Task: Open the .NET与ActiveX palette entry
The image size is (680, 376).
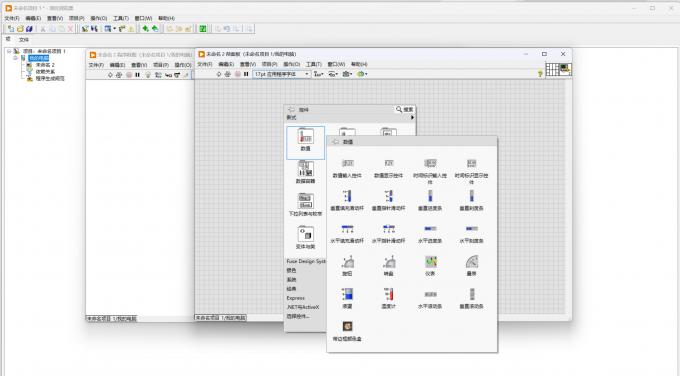Action: (x=303, y=307)
